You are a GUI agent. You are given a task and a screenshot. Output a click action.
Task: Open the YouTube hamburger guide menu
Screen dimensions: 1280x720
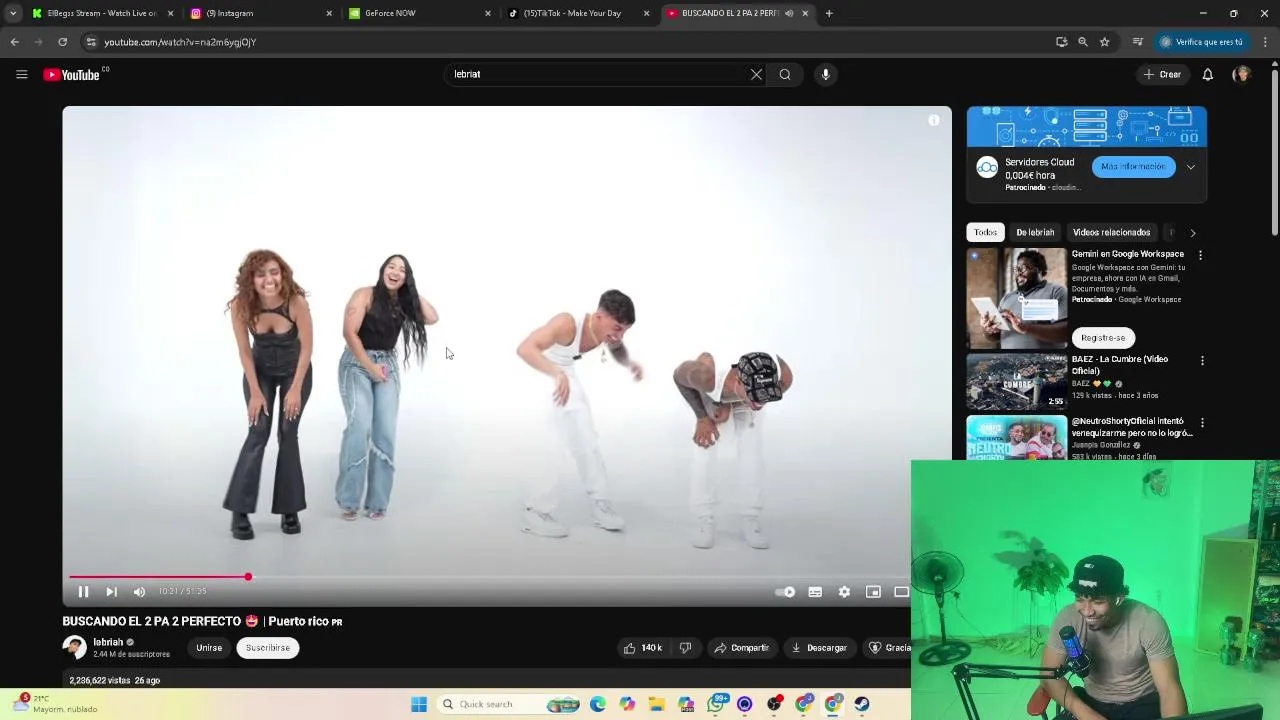click(21, 74)
